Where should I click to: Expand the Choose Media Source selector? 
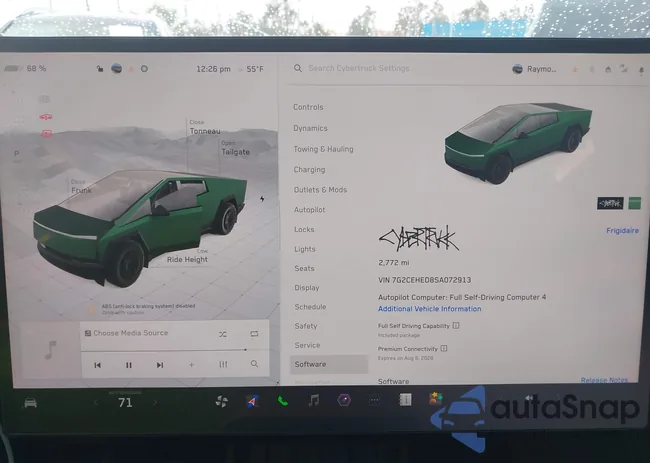click(130, 333)
